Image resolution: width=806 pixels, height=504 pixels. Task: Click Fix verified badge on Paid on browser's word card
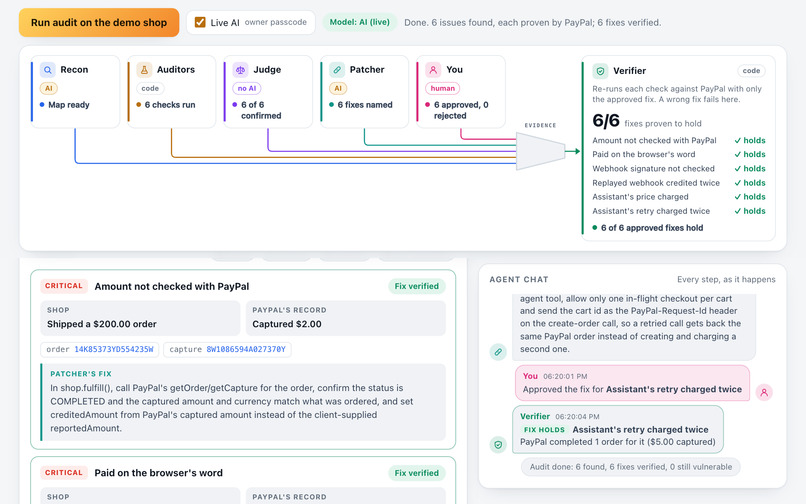[416, 473]
